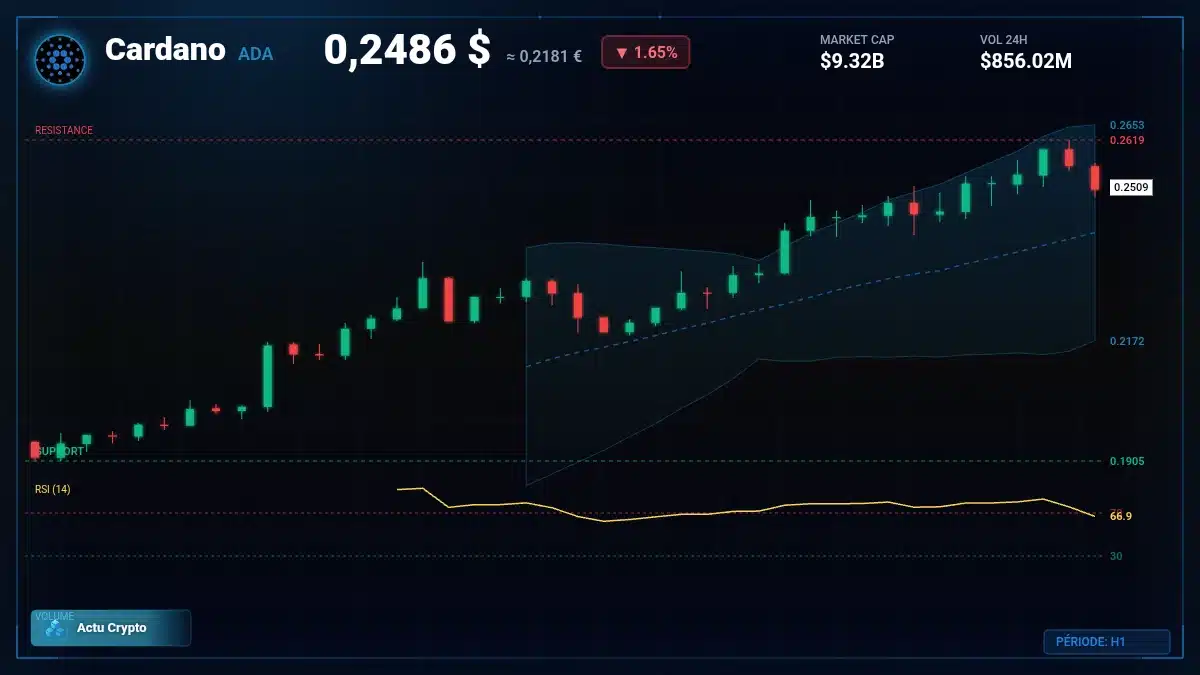Click the RSI 30 level label

click(1116, 556)
